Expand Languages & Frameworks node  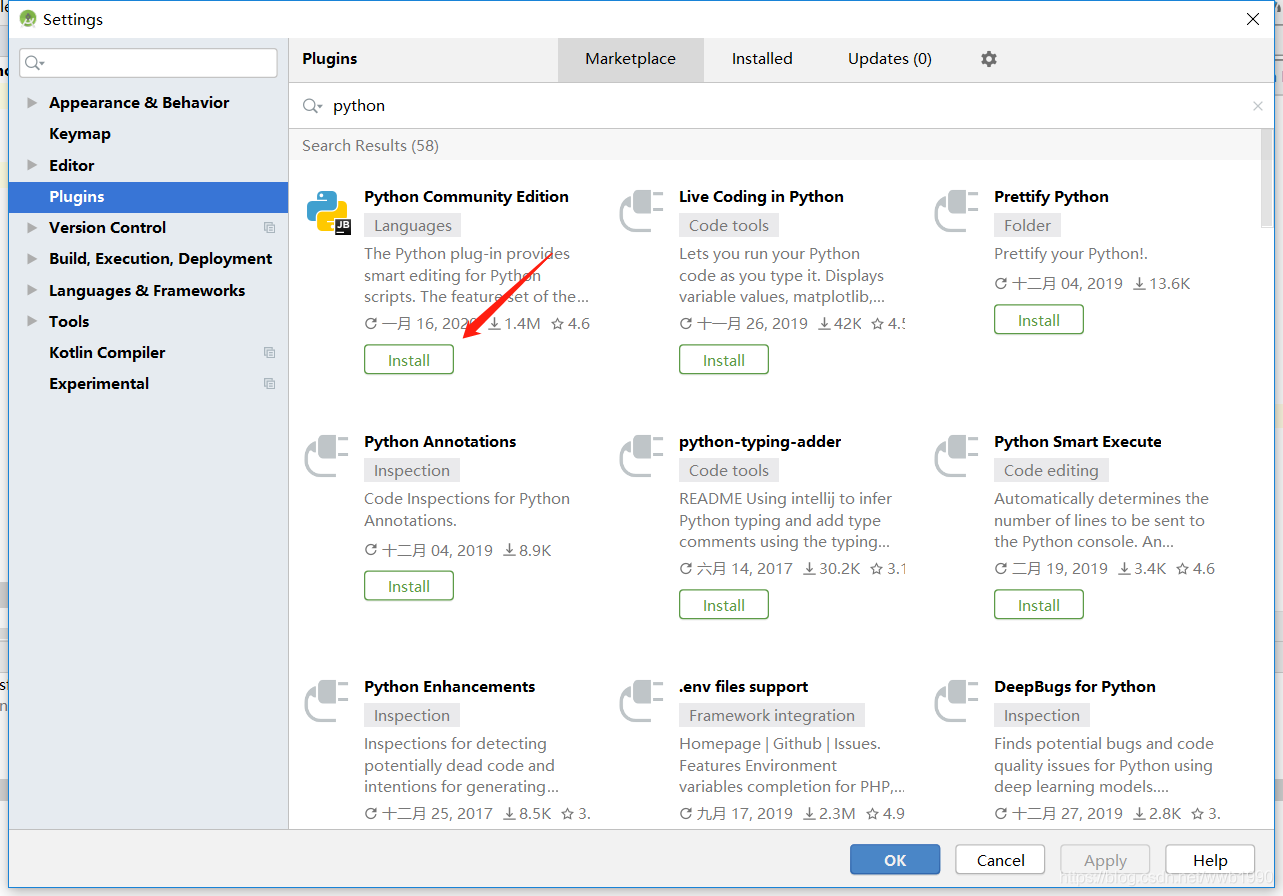(32, 291)
